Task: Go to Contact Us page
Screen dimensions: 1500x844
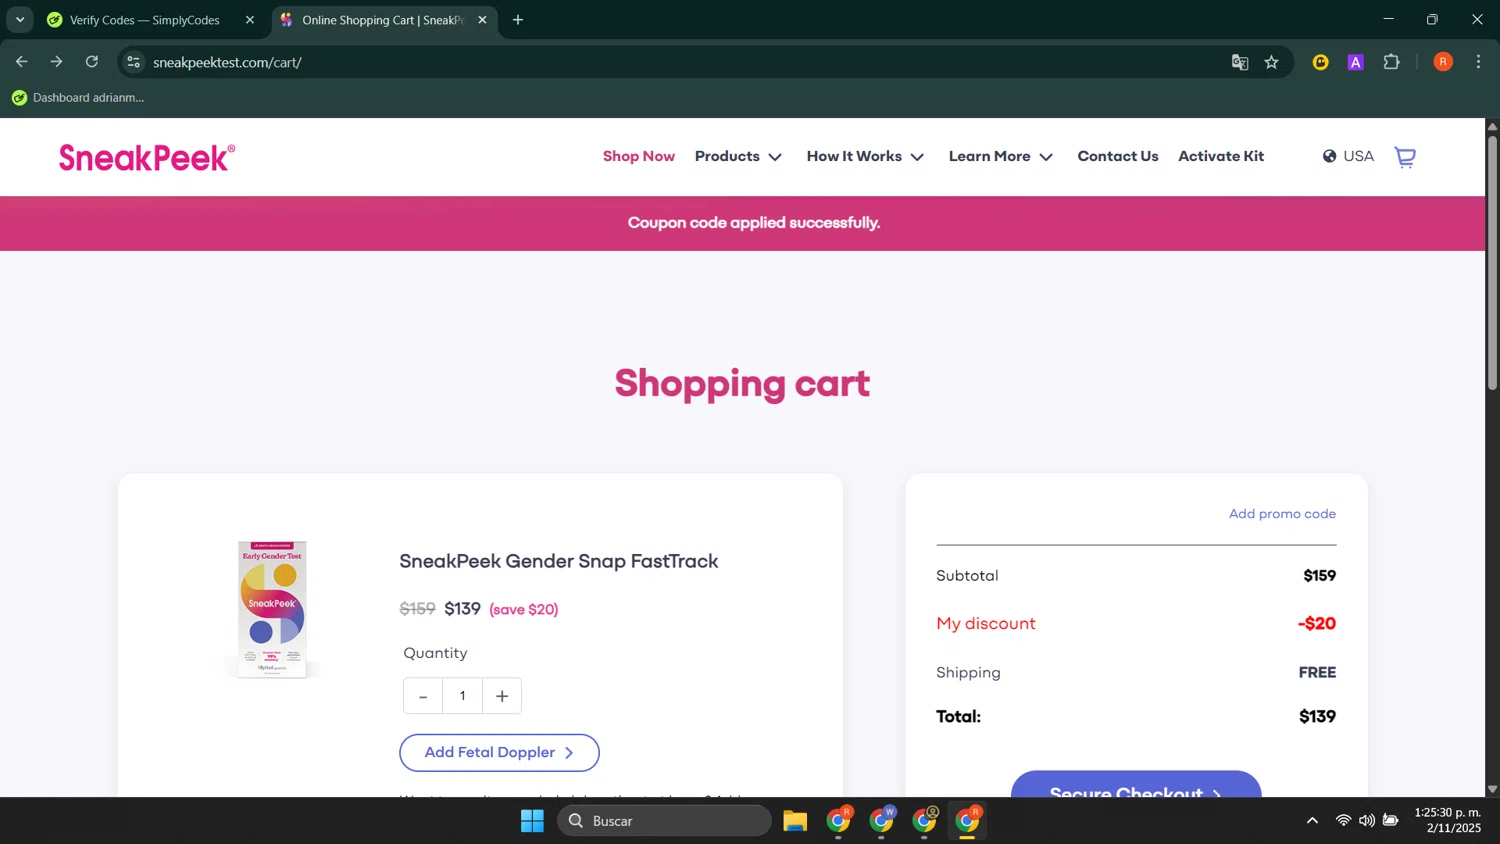Action: [1118, 156]
